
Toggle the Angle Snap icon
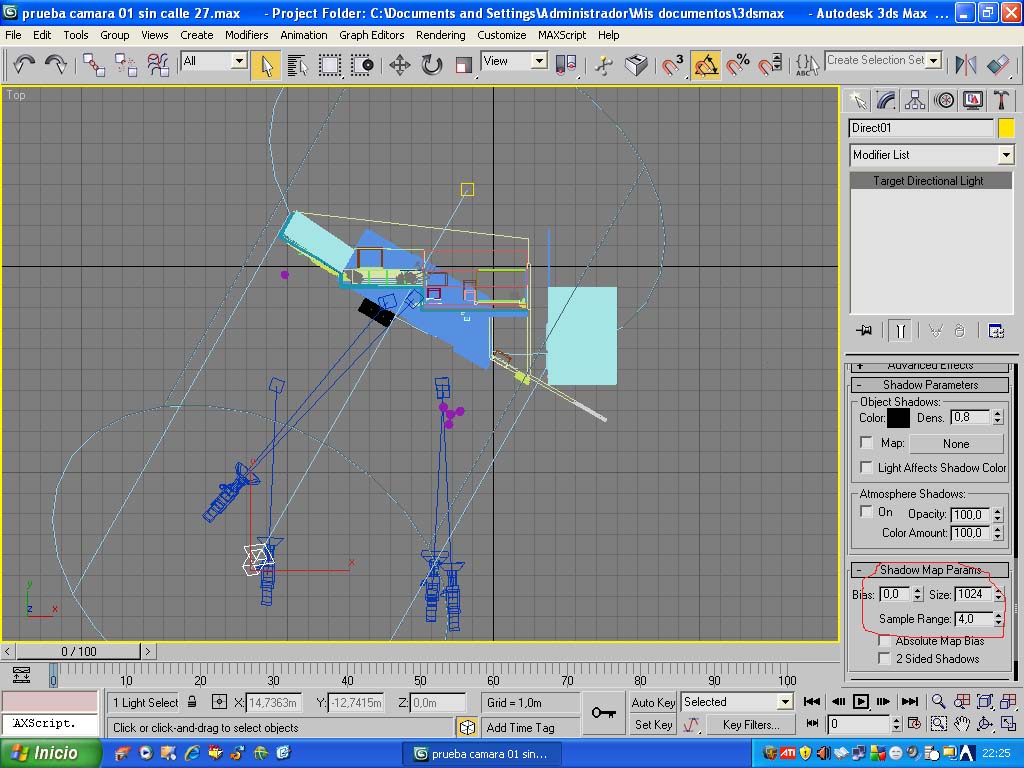point(706,66)
